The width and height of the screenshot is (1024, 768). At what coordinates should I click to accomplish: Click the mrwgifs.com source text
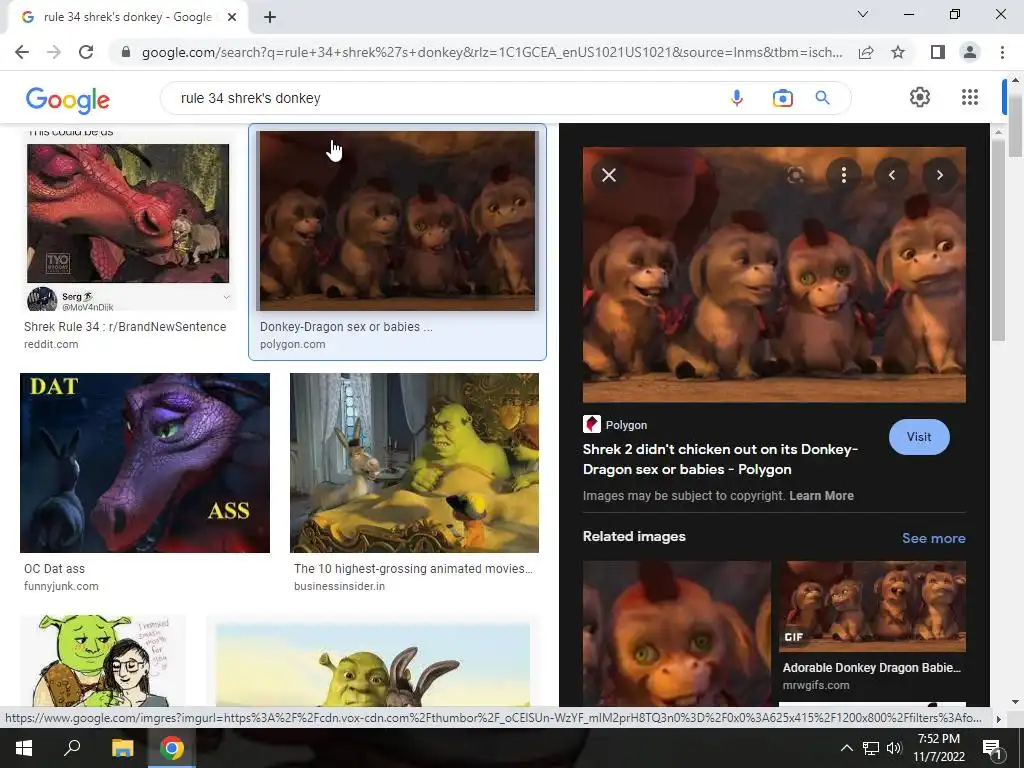[816, 685]
